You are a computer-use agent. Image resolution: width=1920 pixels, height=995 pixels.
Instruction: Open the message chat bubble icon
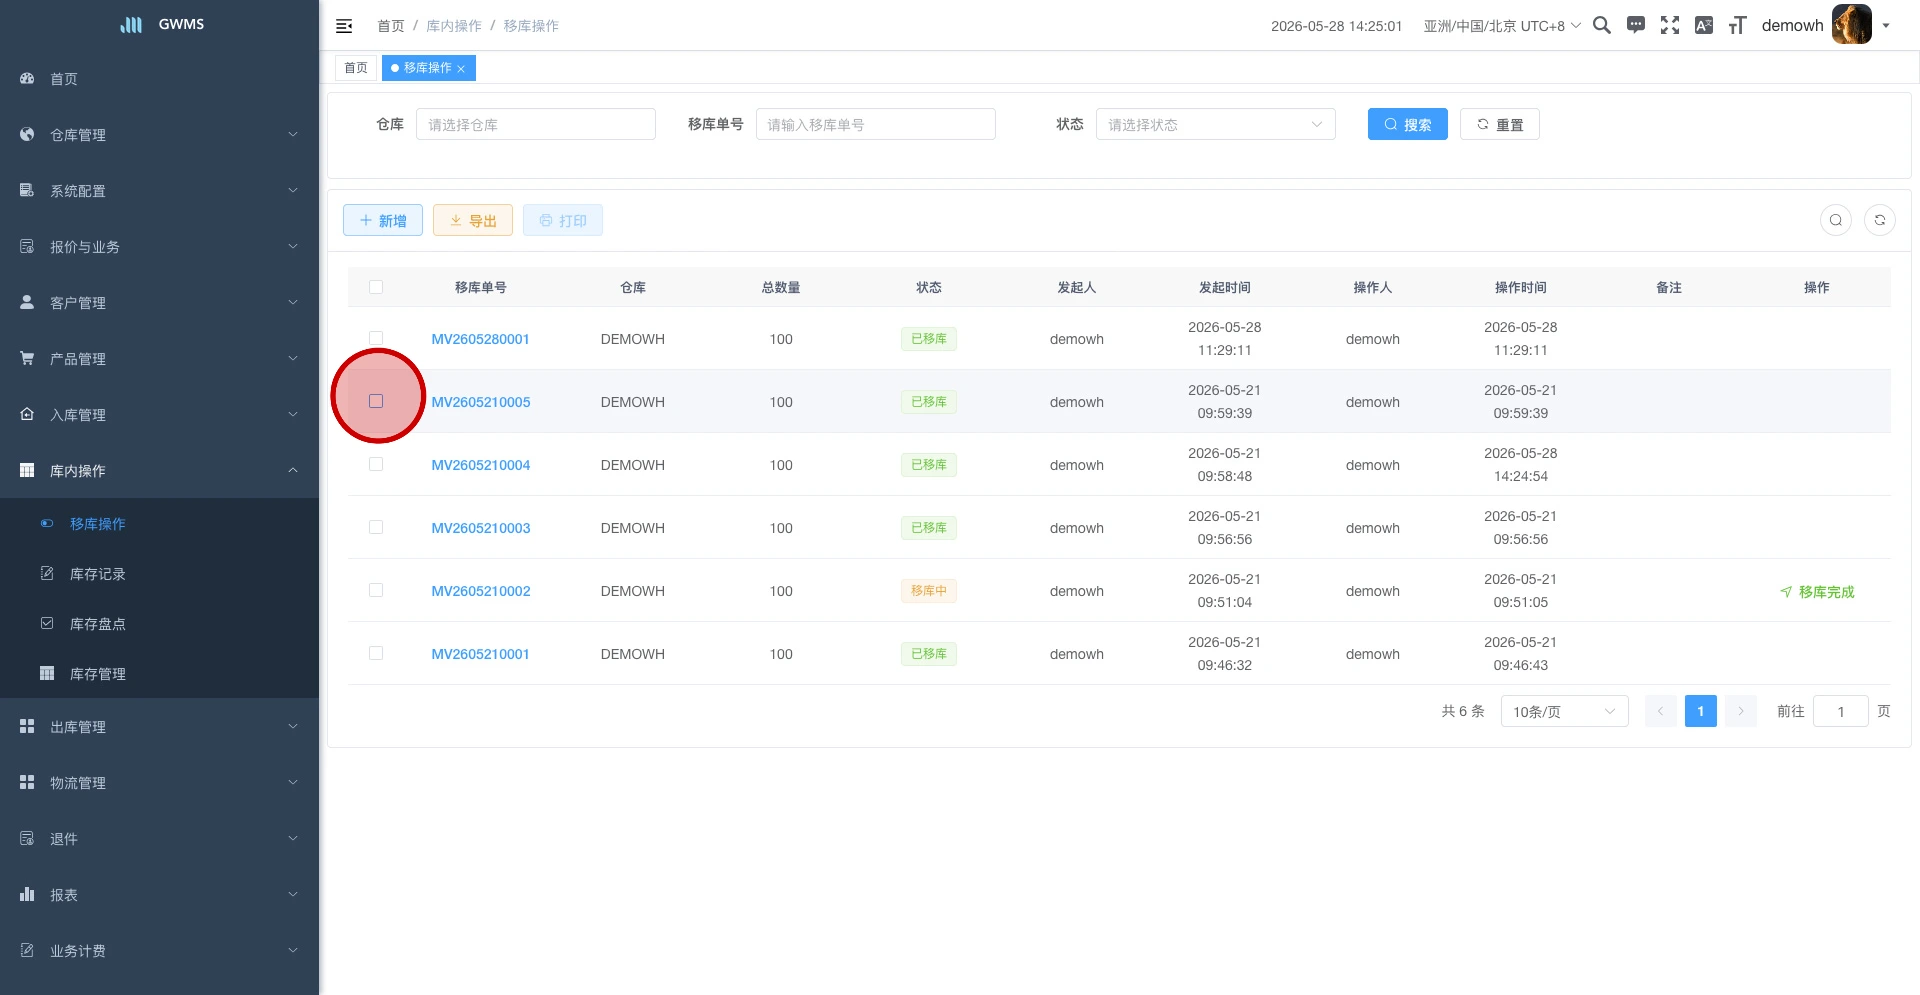pyautogui.click(x=1636, y=25)
